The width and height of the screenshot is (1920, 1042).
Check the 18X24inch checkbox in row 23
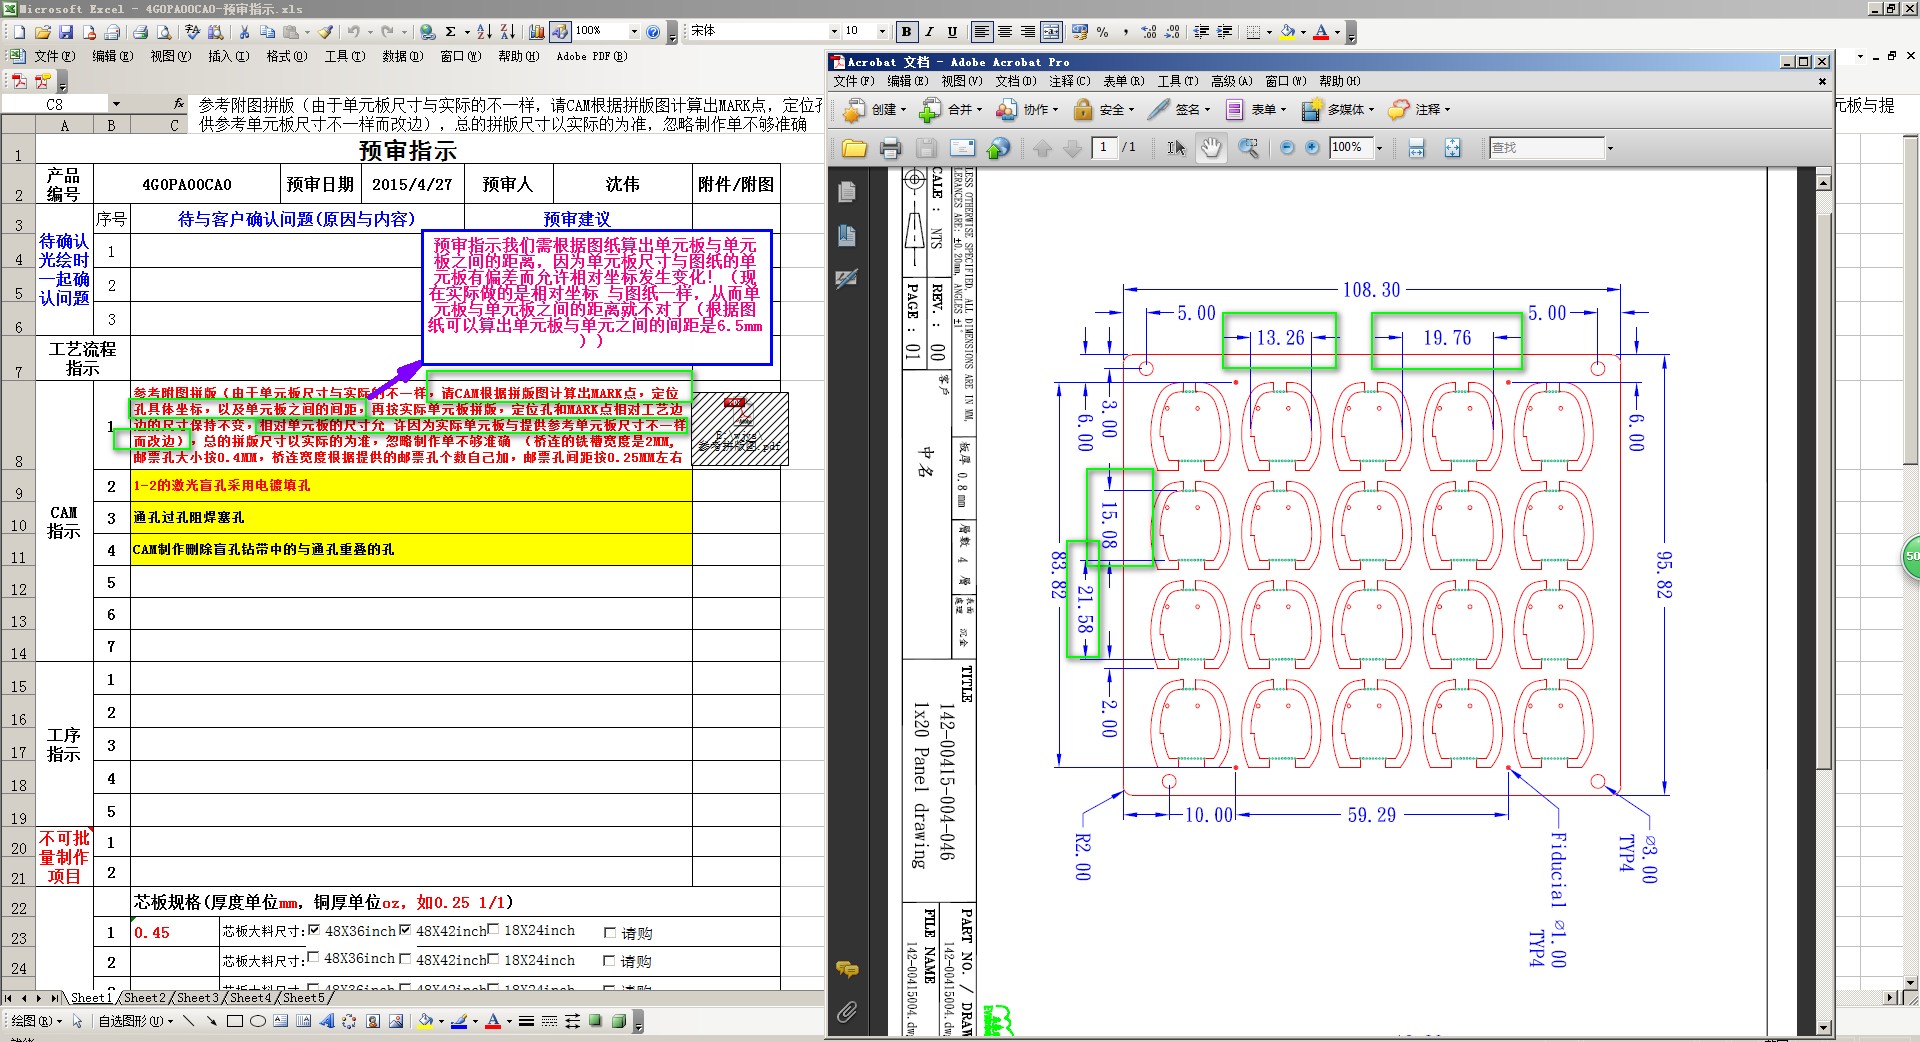[x=494, y=930]
